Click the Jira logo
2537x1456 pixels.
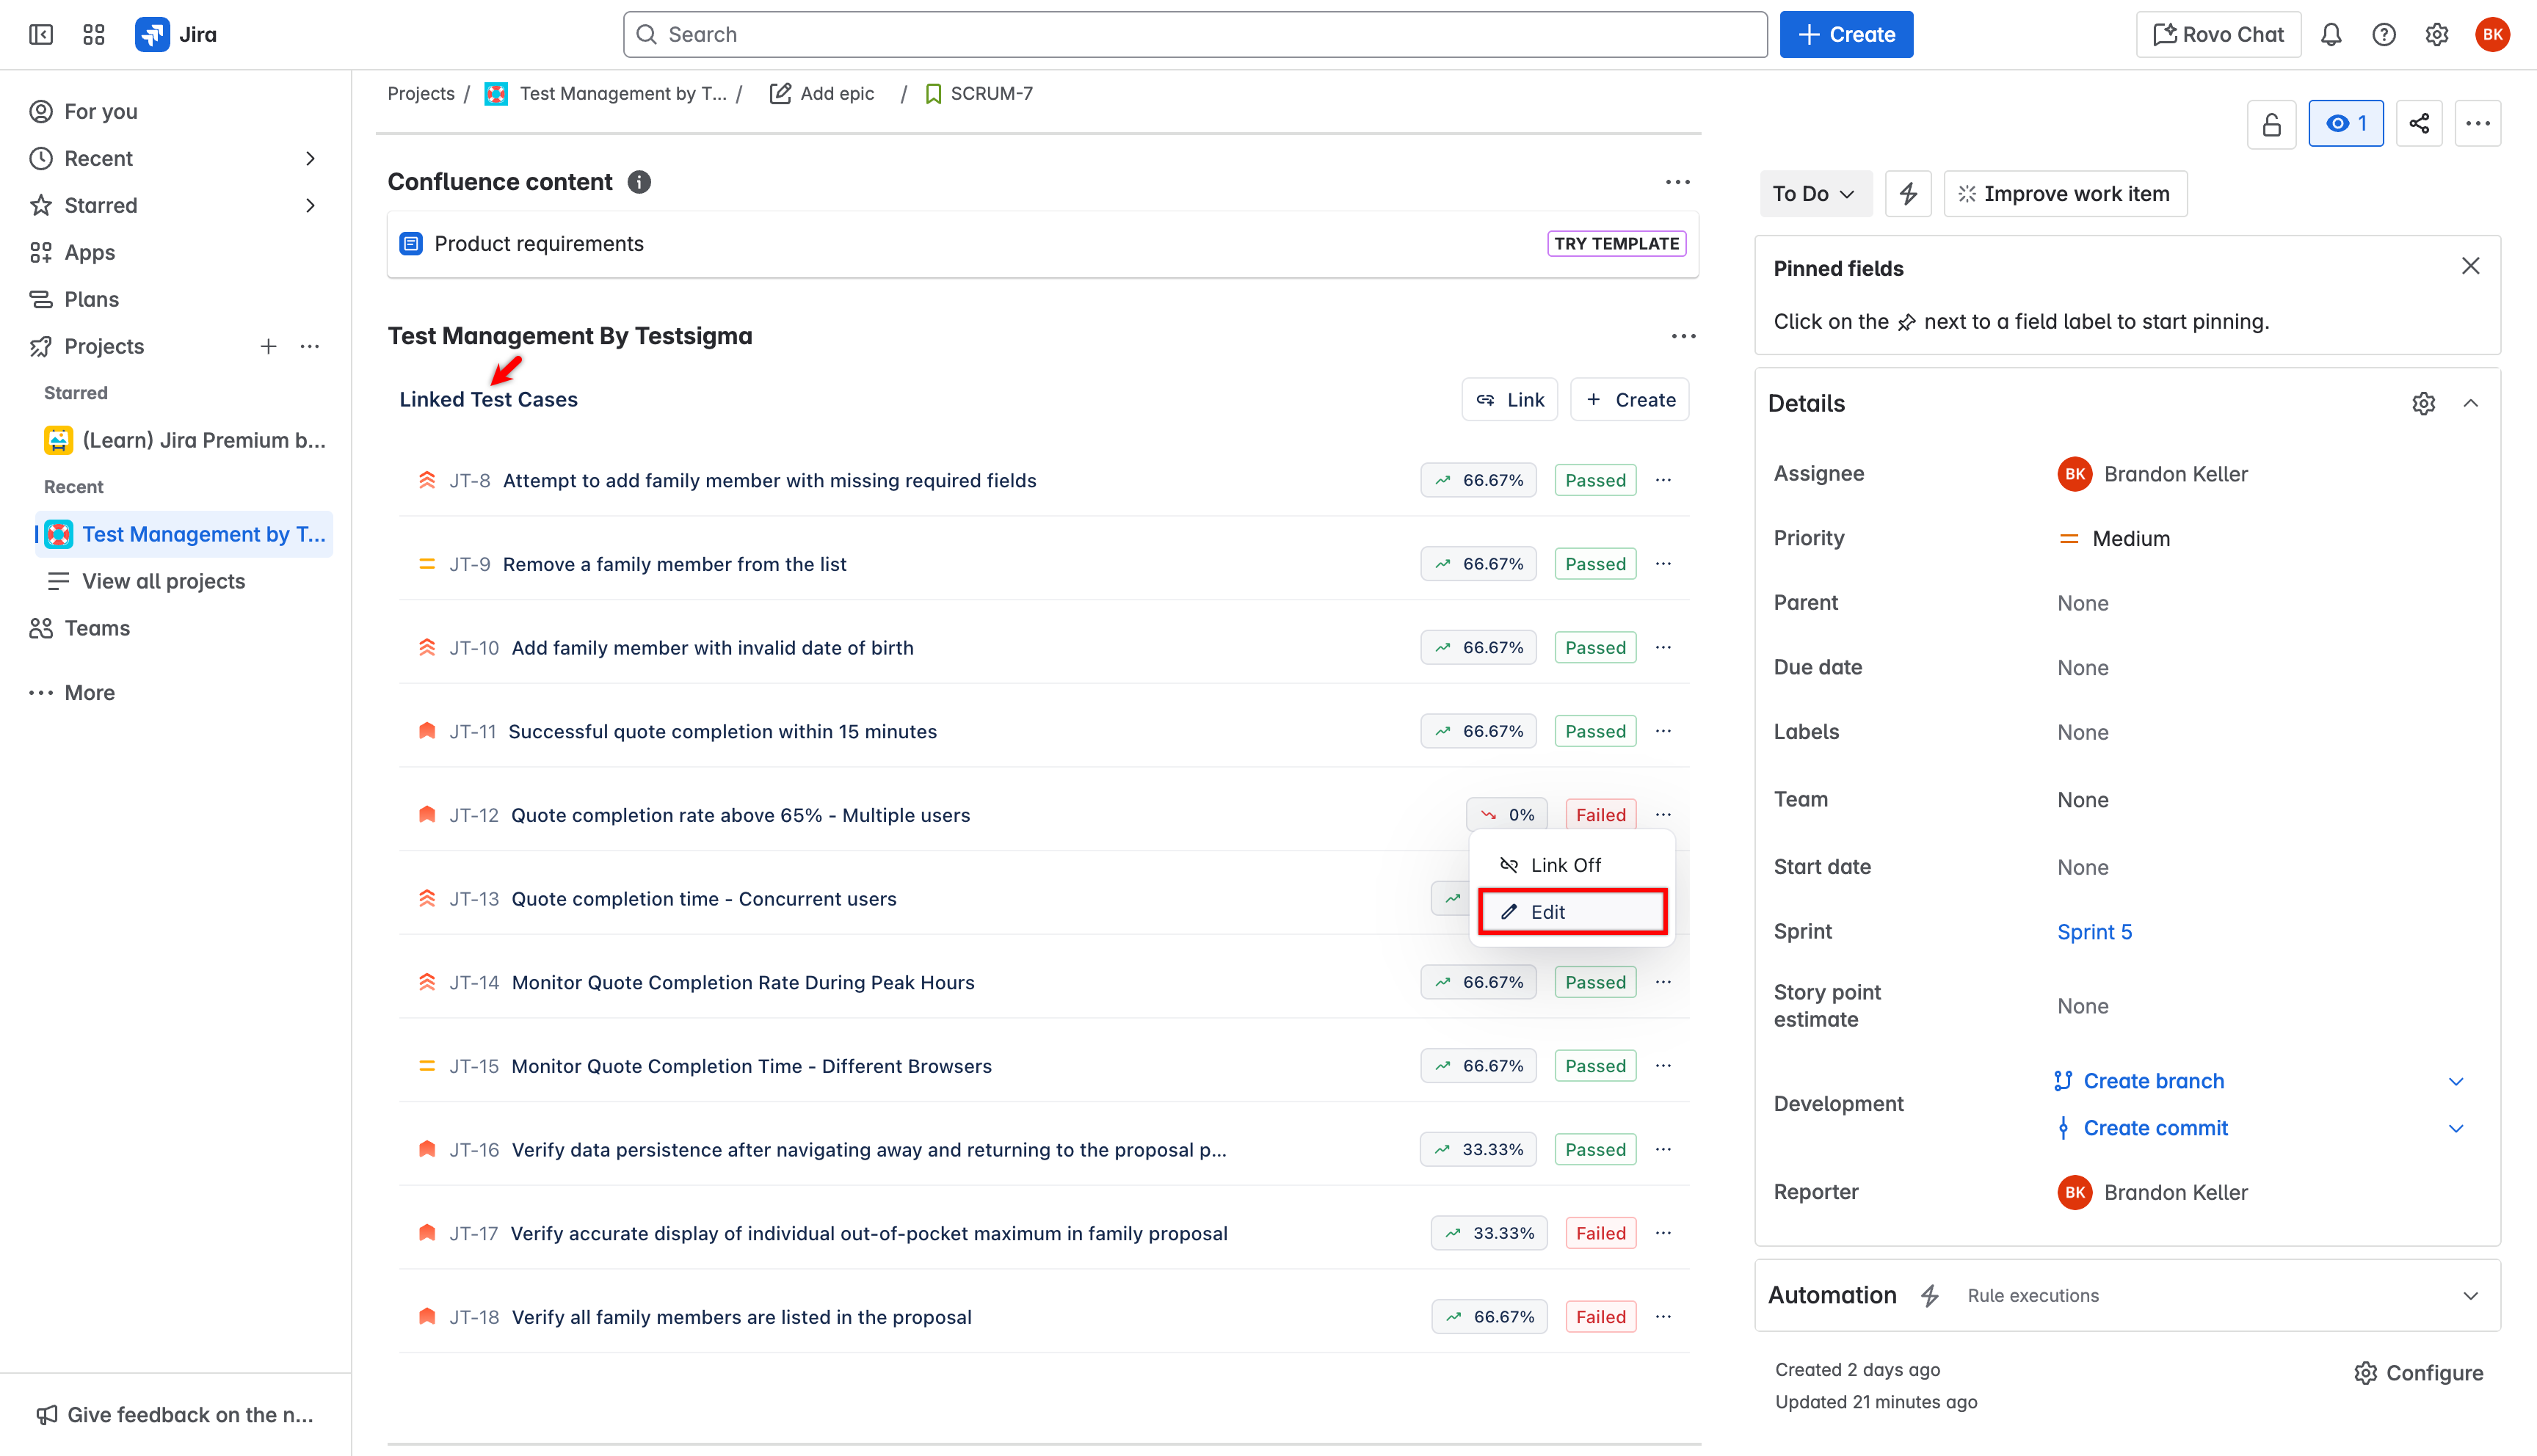click(x=176, y=35)
